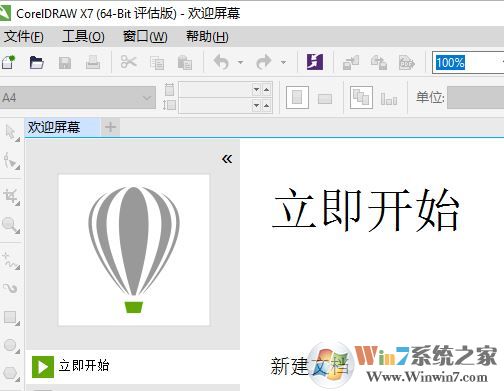Open a file with the folder icon
Viewport: 504px width, 391px height.
click(36, 62)
